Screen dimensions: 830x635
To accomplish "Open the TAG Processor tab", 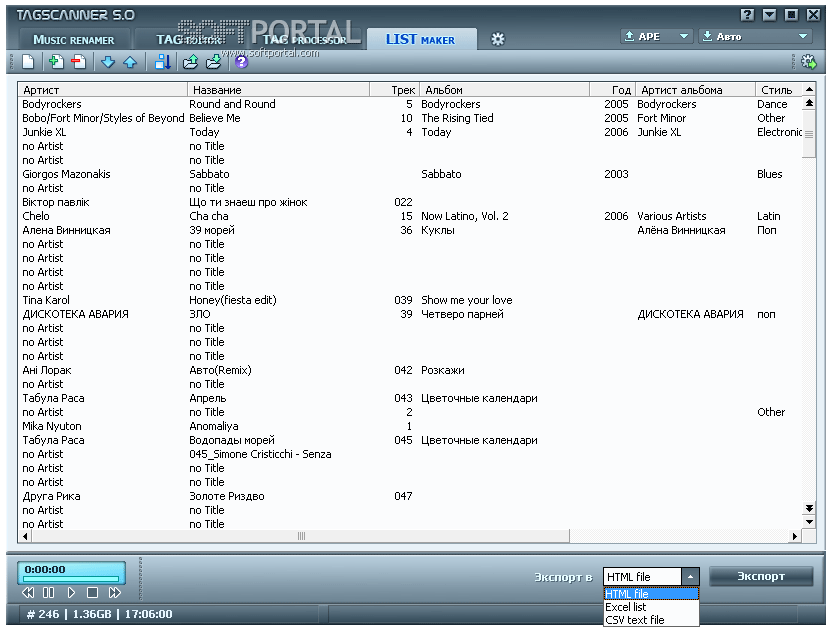I will pos(304,40).
